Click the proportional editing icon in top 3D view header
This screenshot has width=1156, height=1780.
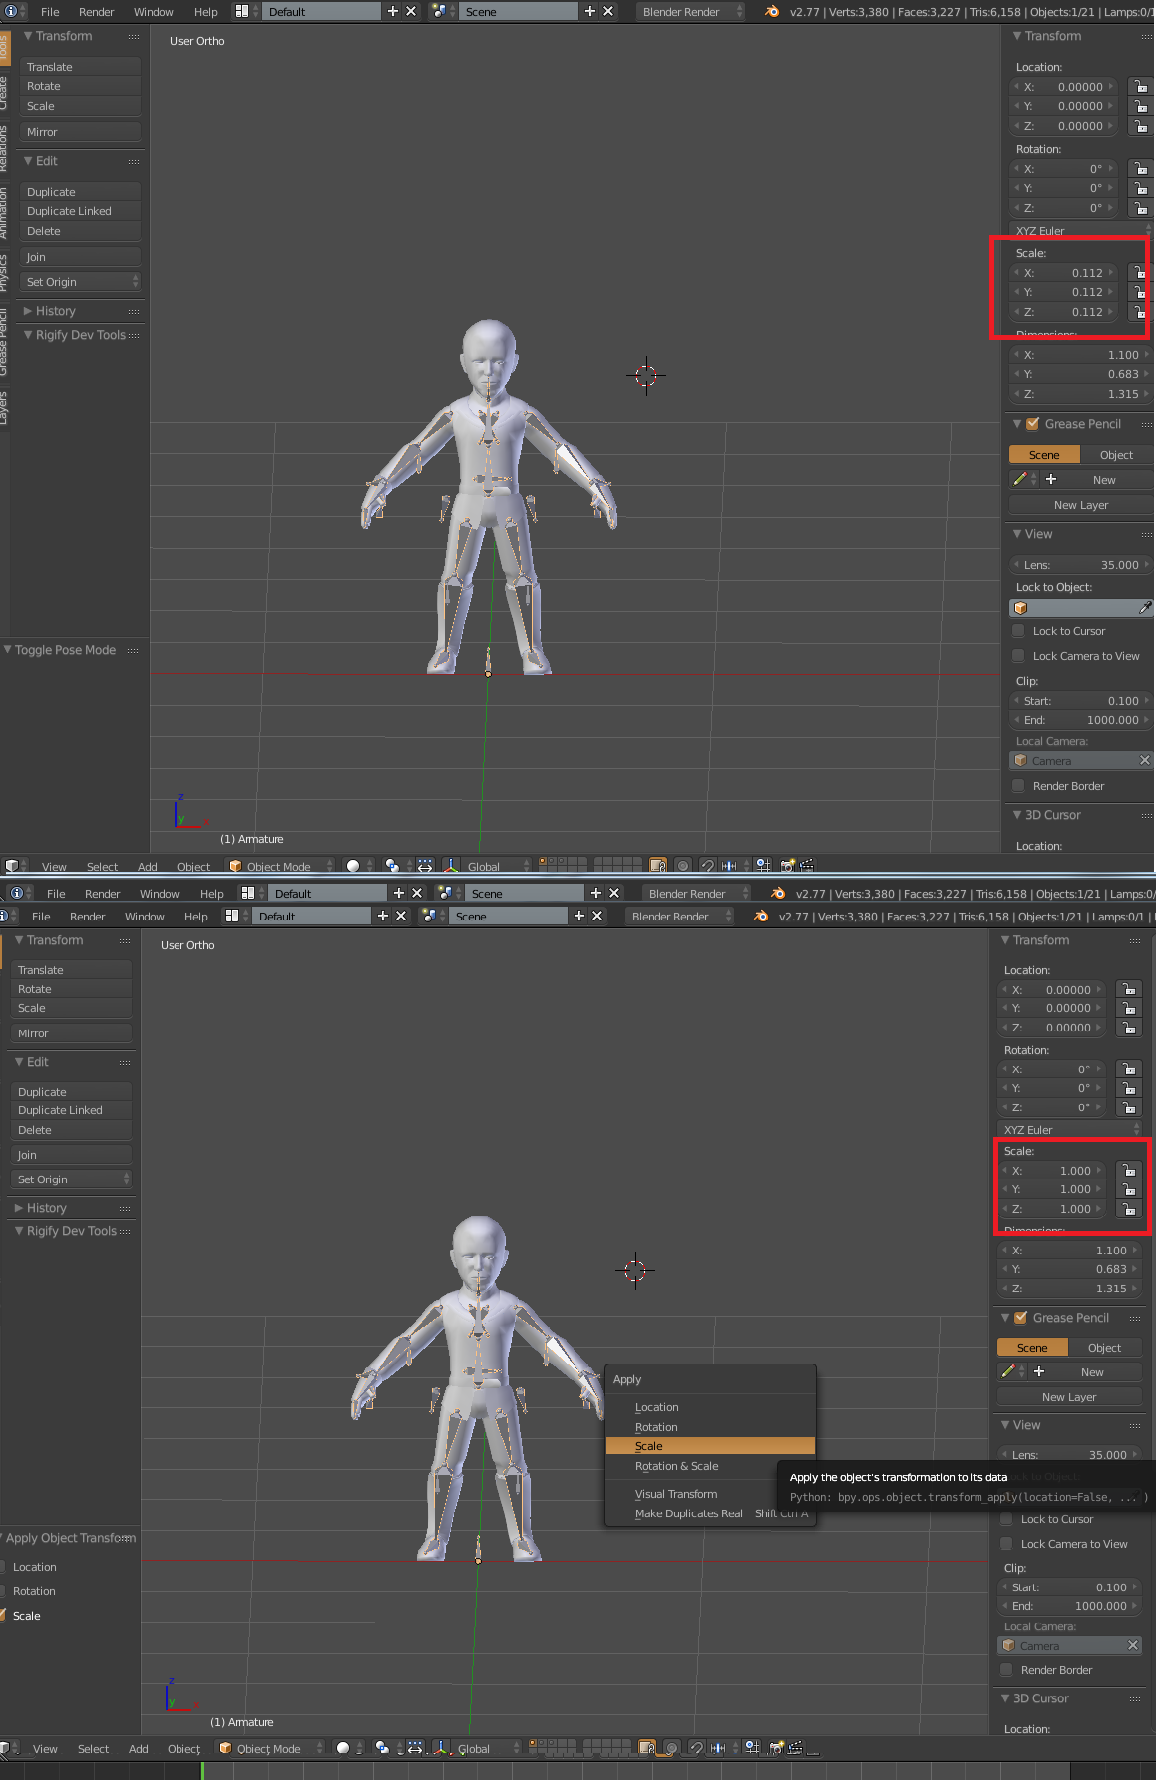(x=683, y=866)
